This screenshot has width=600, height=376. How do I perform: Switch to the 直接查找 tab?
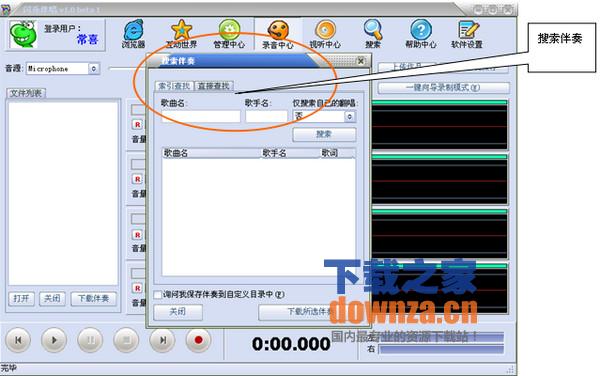(x=214, y=86)
